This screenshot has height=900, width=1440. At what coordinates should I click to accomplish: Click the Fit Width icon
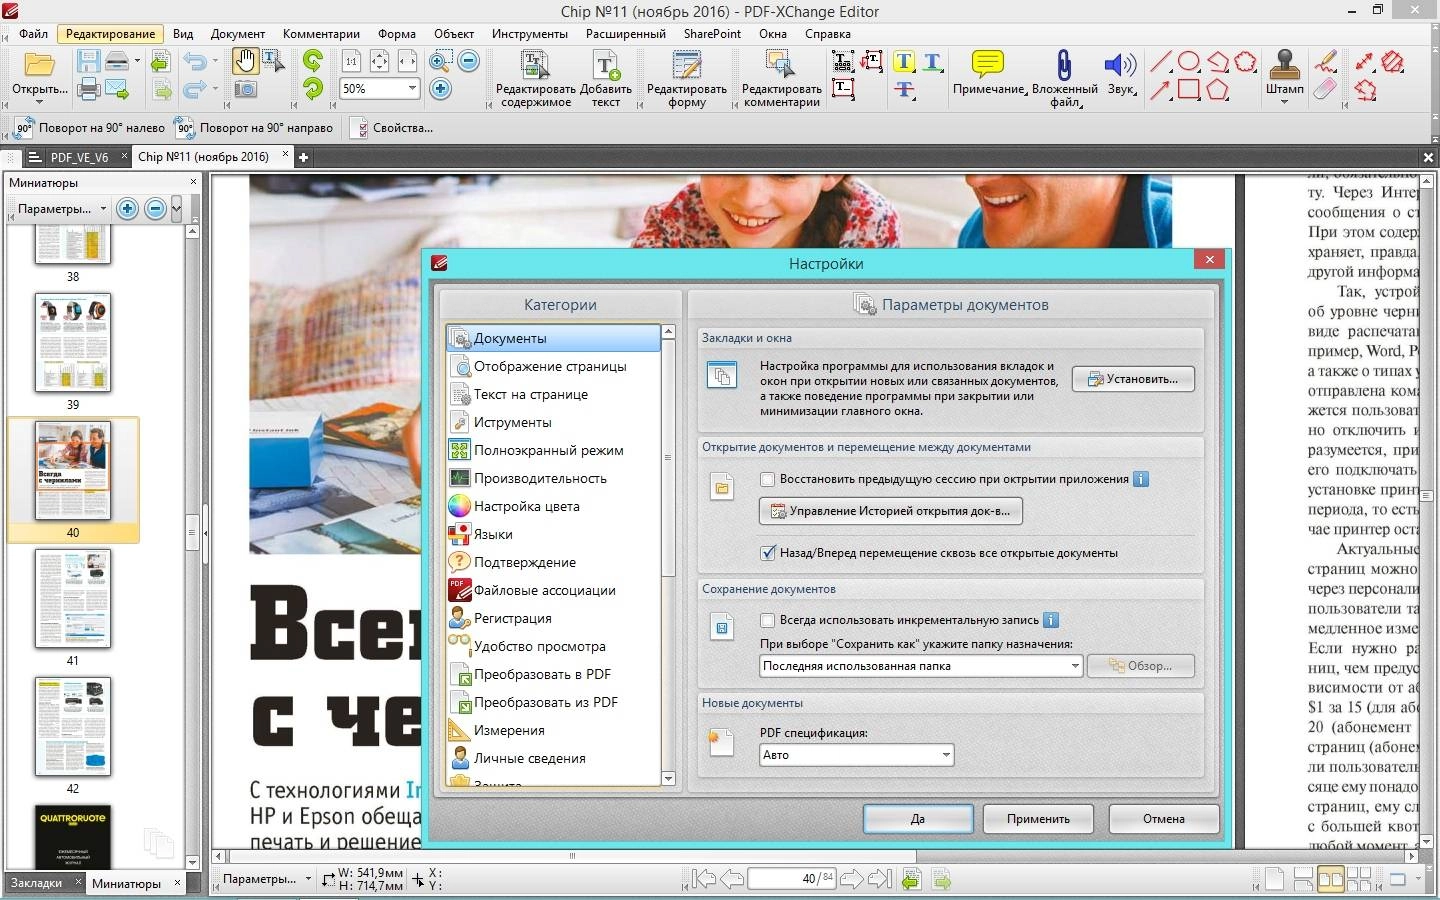407,62
